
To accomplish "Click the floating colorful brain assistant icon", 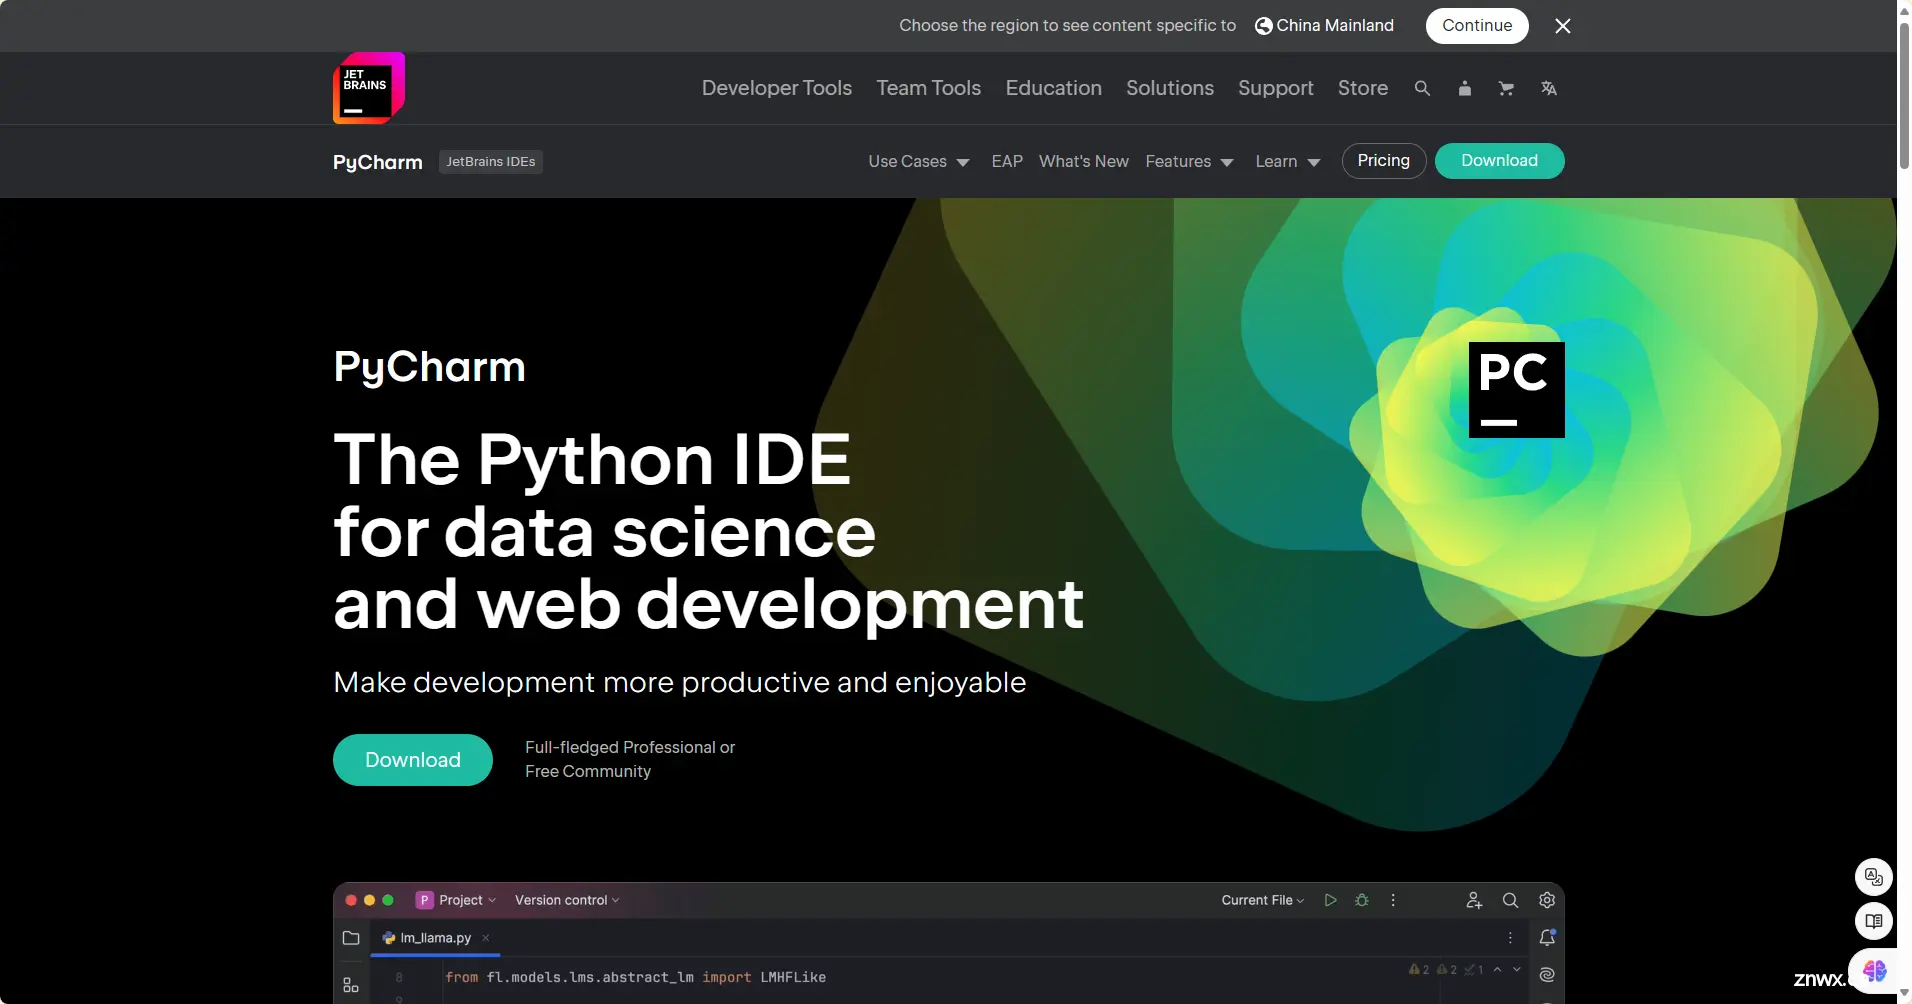I will coord(1875,970).
